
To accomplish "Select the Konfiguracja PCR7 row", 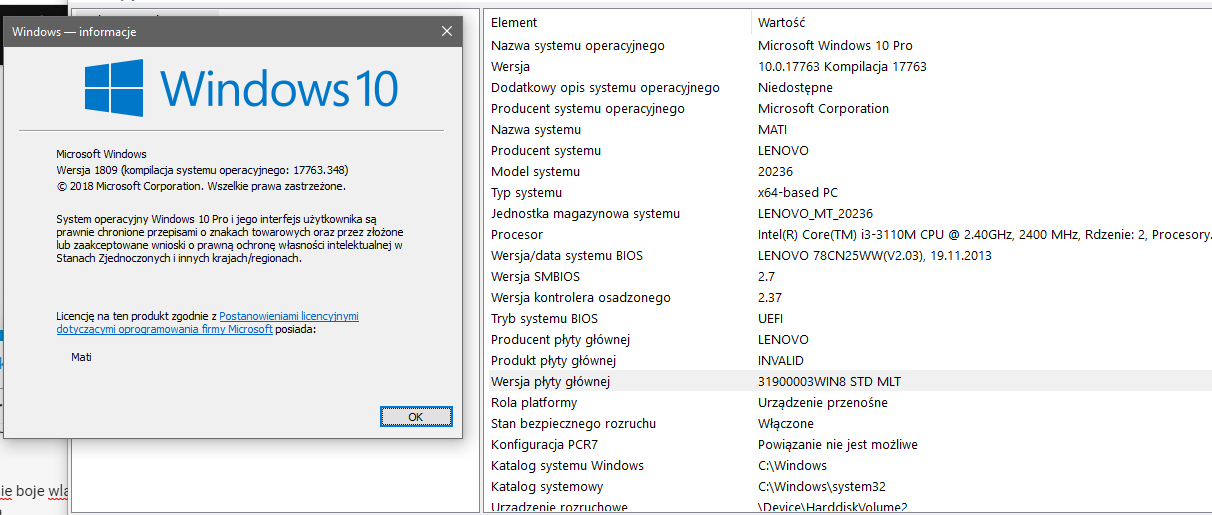I will click(x=849, y=444).
